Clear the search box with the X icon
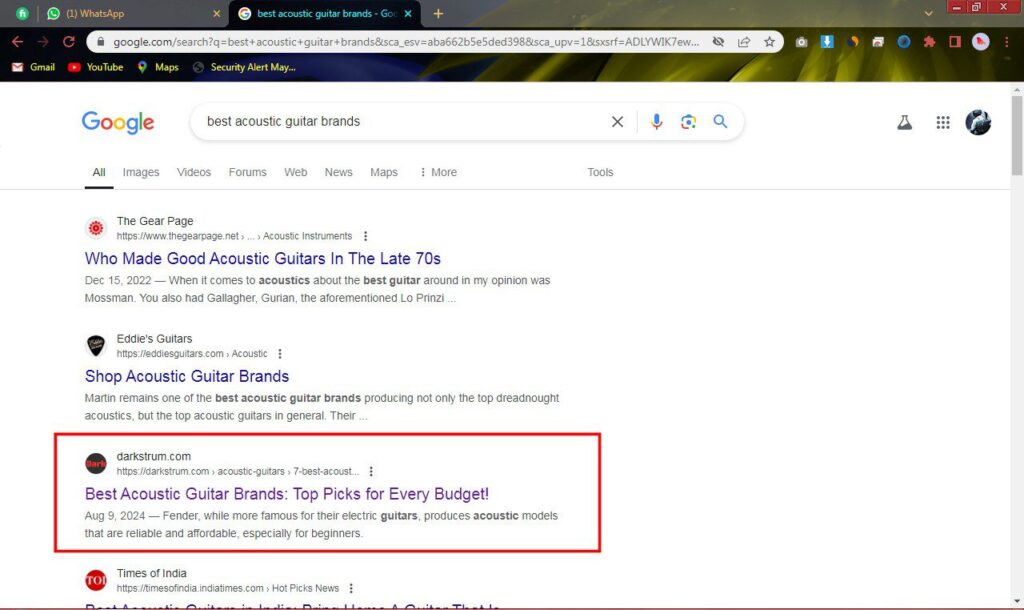This screenshot has height=610, width=1024. (x=617, y=121)
